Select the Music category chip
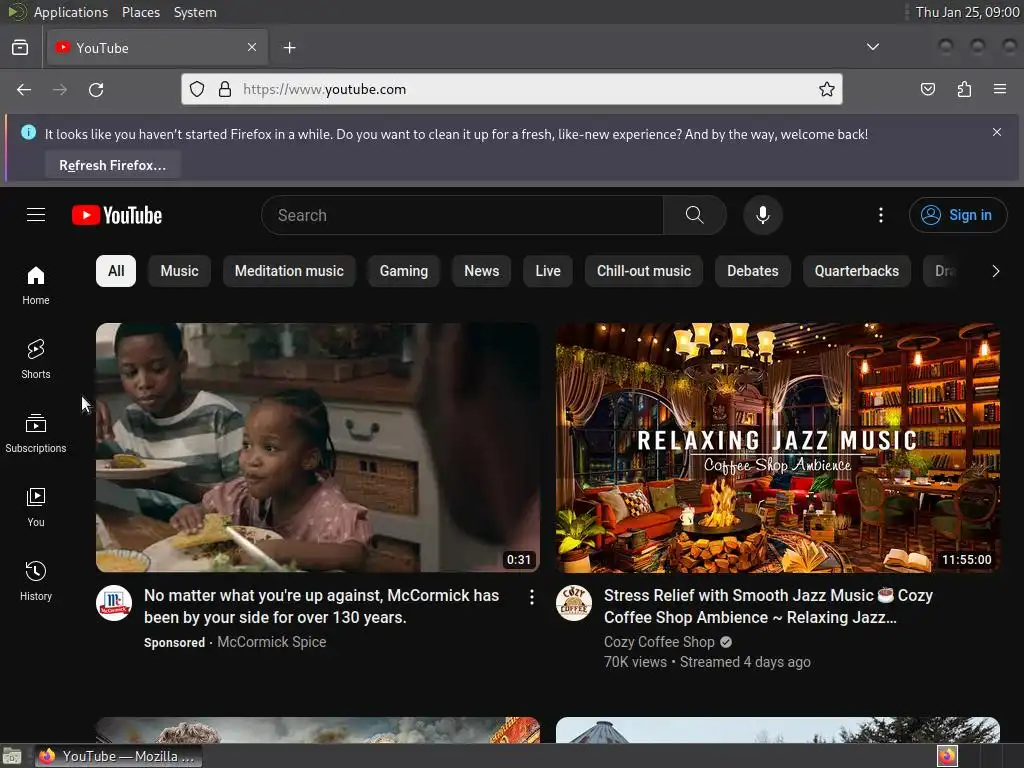This screenshot has height=768, width=1024. (x=180, y=271)
